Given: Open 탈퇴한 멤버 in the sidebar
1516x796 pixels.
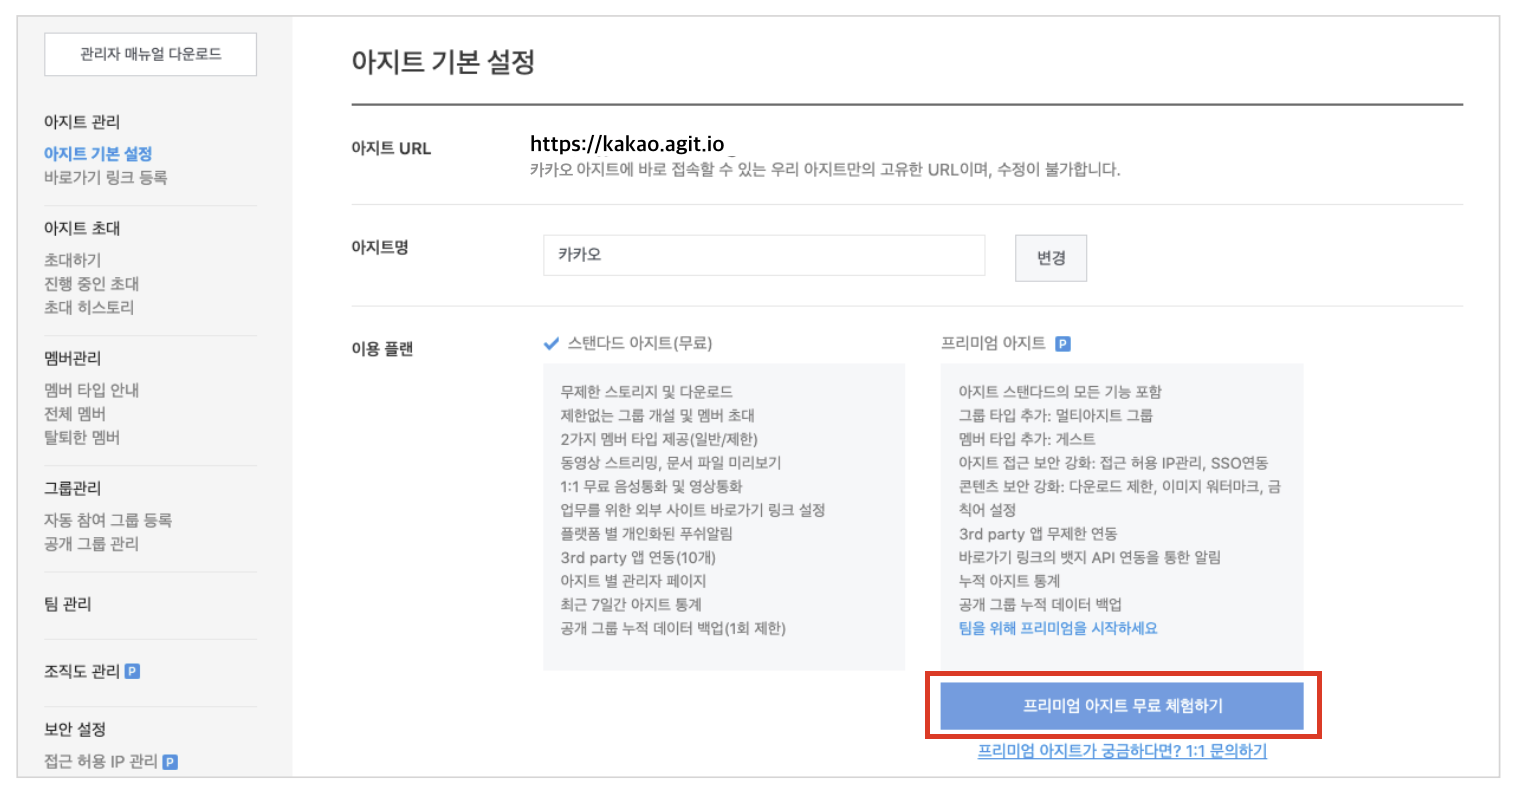Looking at the screenshot, I should (x=82, y=438).
